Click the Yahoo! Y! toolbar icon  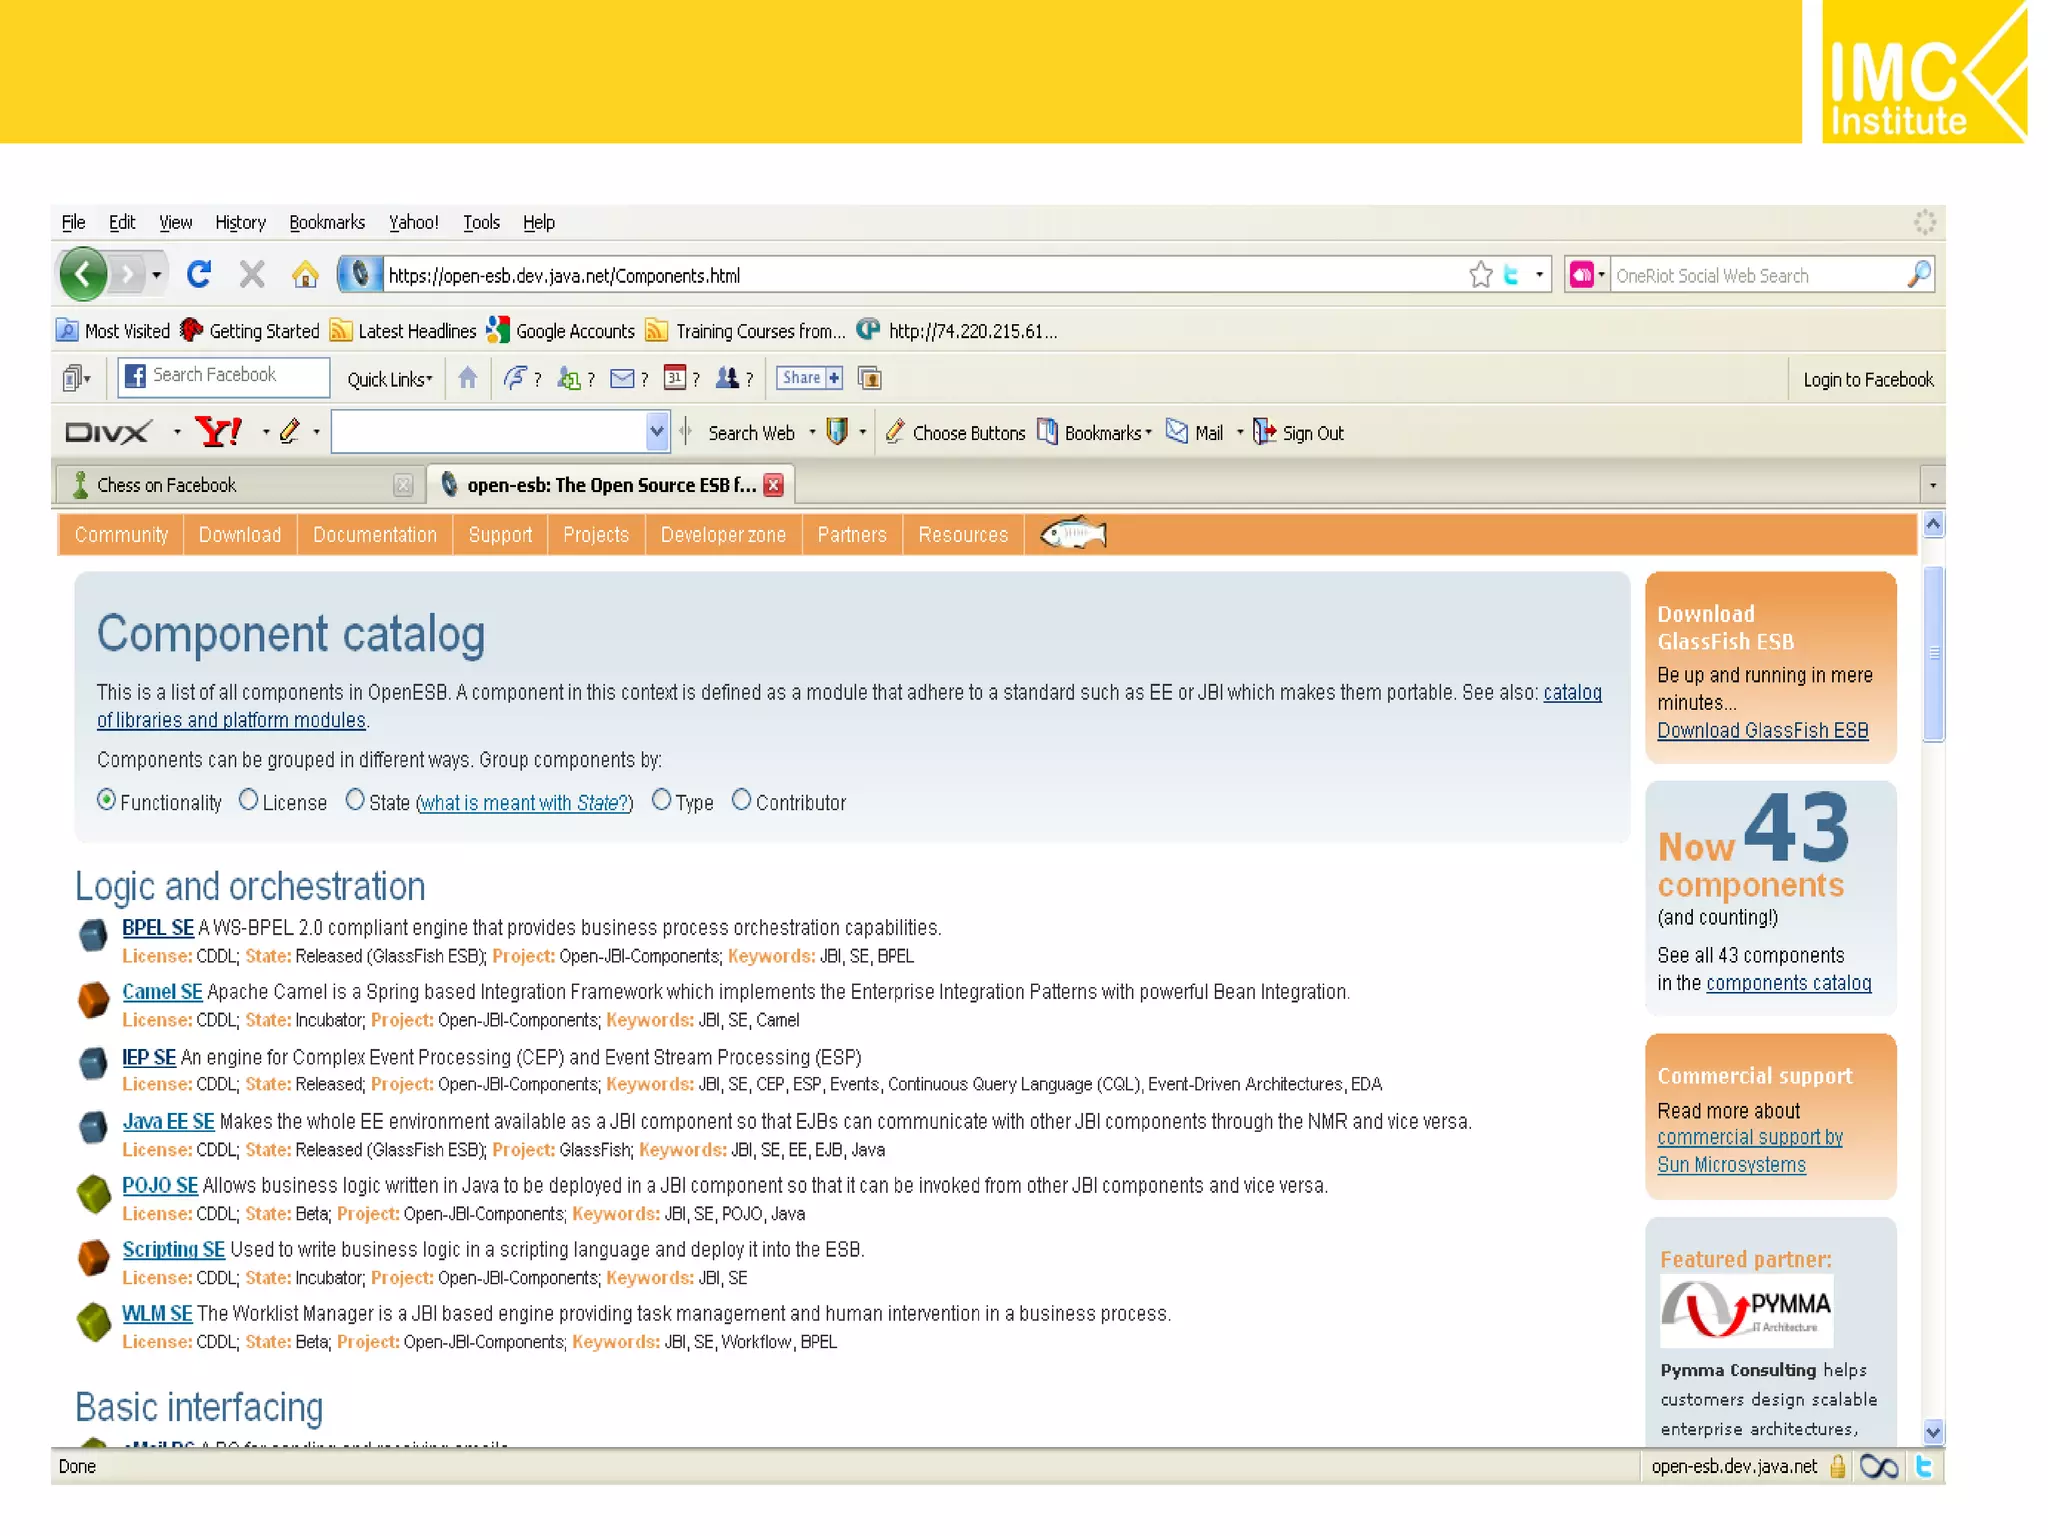coord(218,432)
